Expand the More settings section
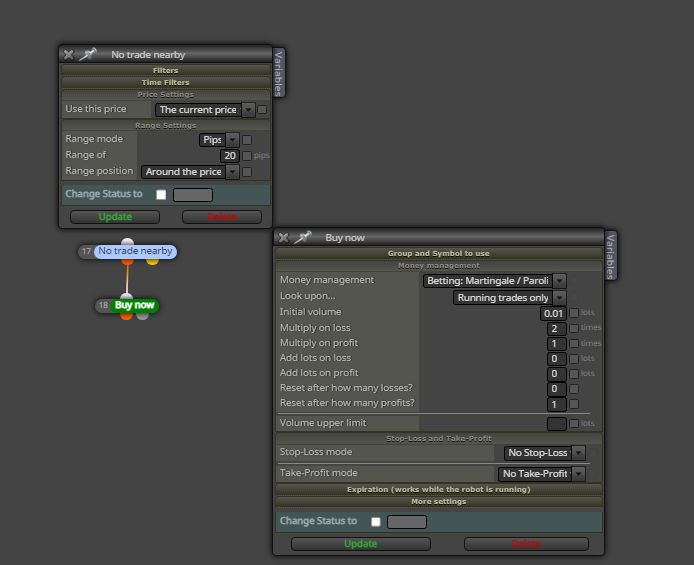The height and width of the screenshot is (565, 694). click(x=439, y=501)
